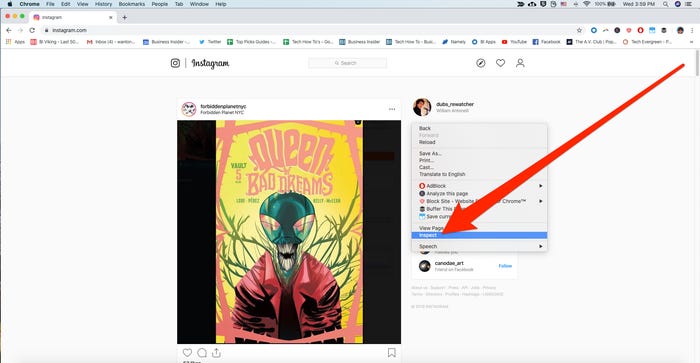This screenshot has width=700, height=363.
Task: Follow canodae_art
Action: (505, 266)
